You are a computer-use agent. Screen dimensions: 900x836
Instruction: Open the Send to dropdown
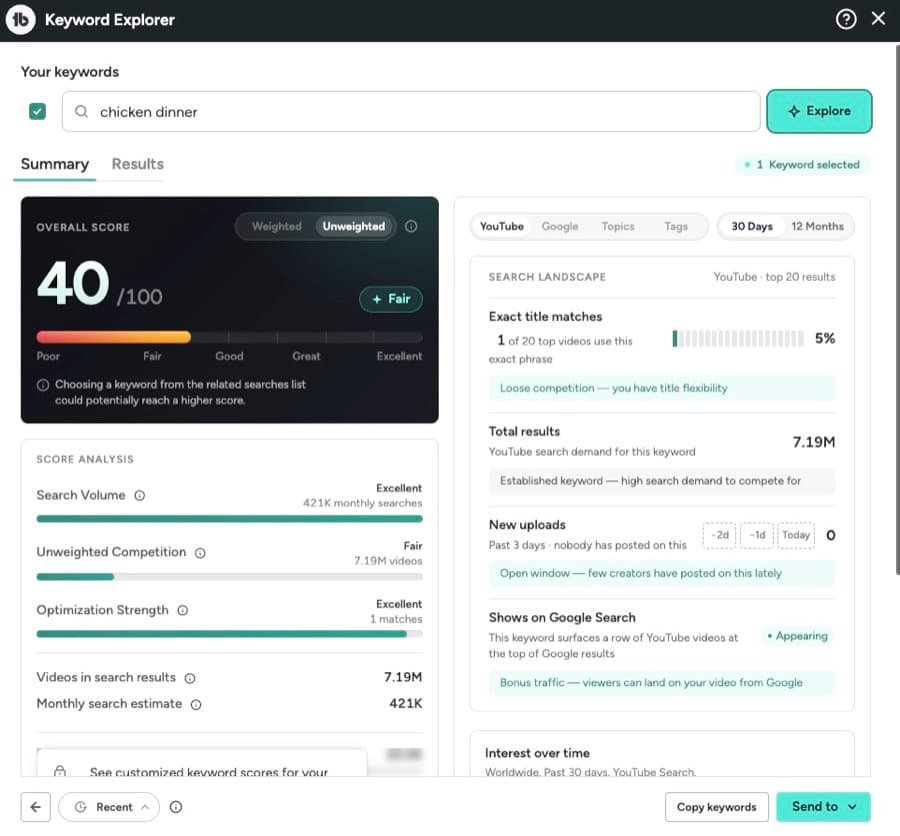pos(823,807)
